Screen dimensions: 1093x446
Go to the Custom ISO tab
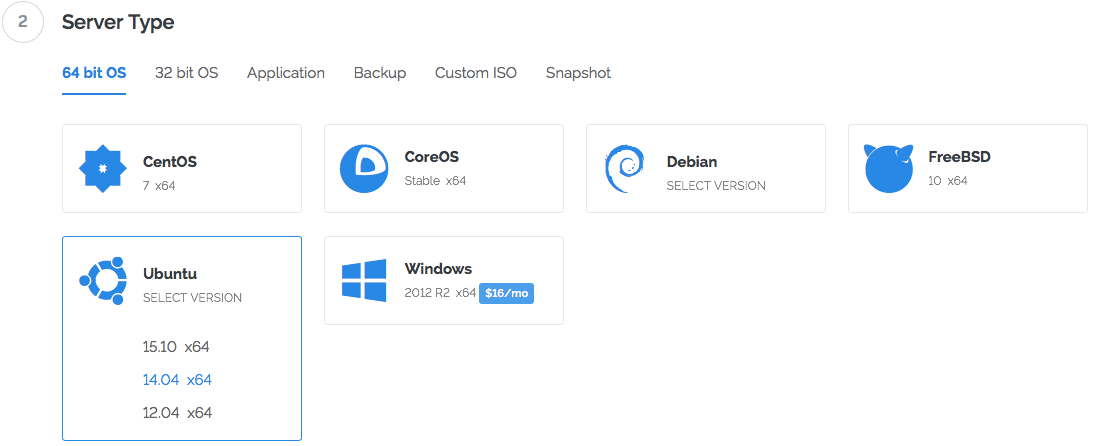click(476, 72)
